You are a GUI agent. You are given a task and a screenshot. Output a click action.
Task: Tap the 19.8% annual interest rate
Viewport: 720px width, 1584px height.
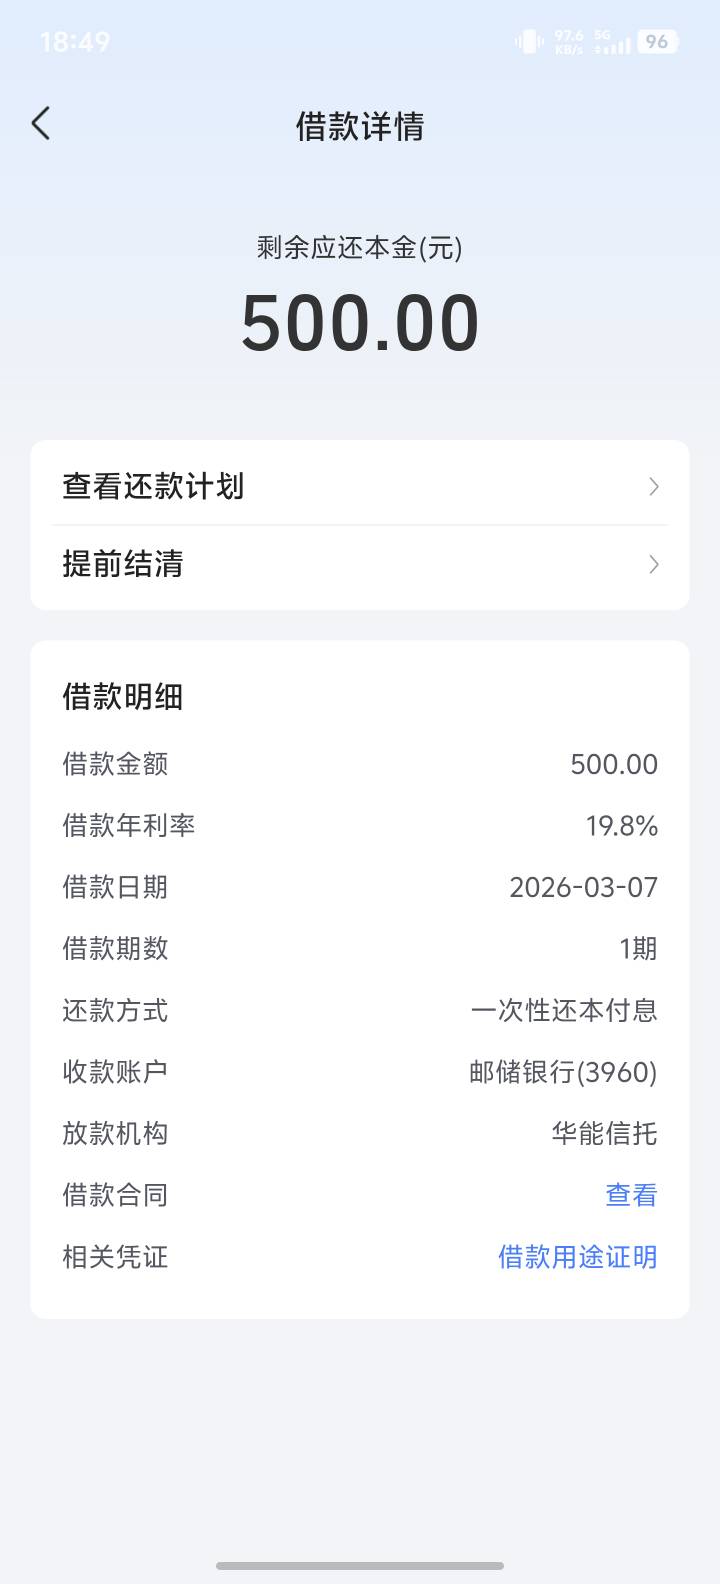[621, 826]
